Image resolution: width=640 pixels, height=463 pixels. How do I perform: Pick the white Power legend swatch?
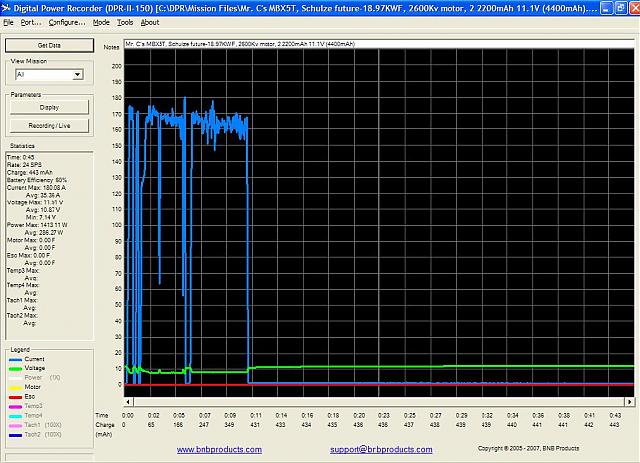coord(13,378)
